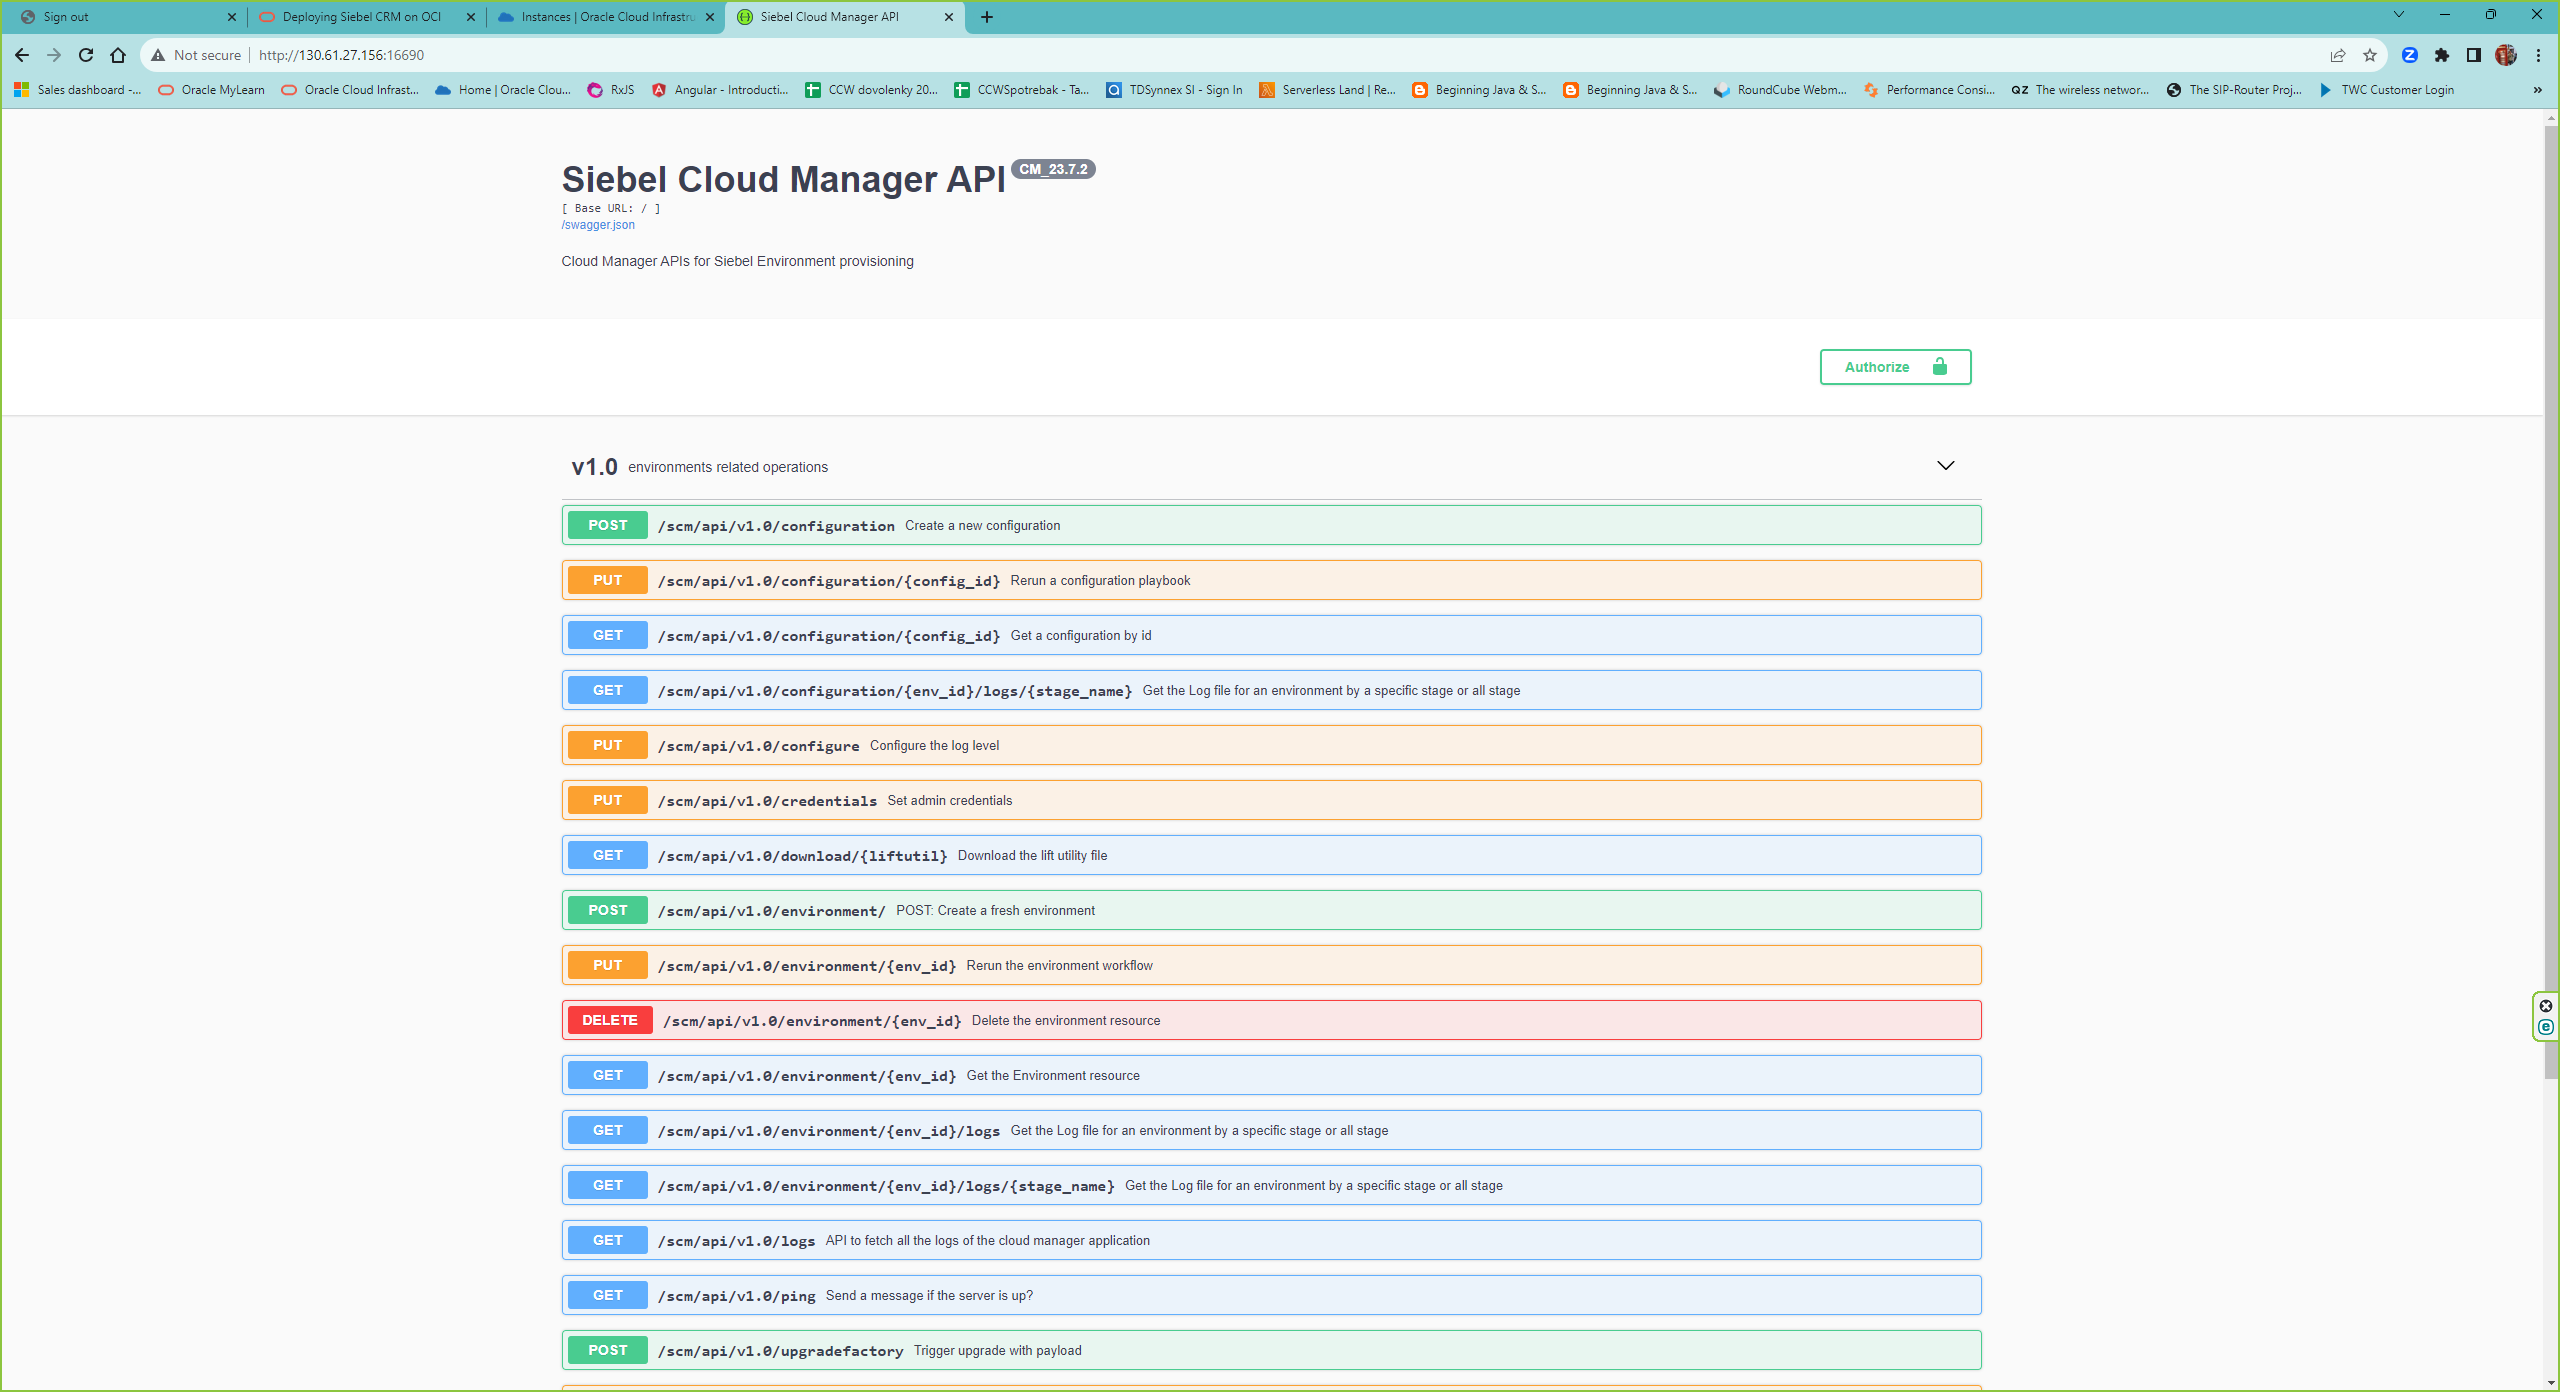
Task: Bookmark this page with the star icon
Action: point(2370,55)
